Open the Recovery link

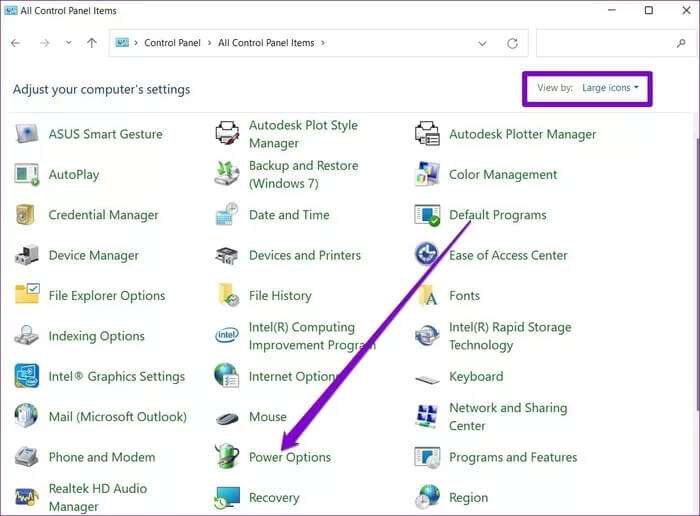(274, 498)
